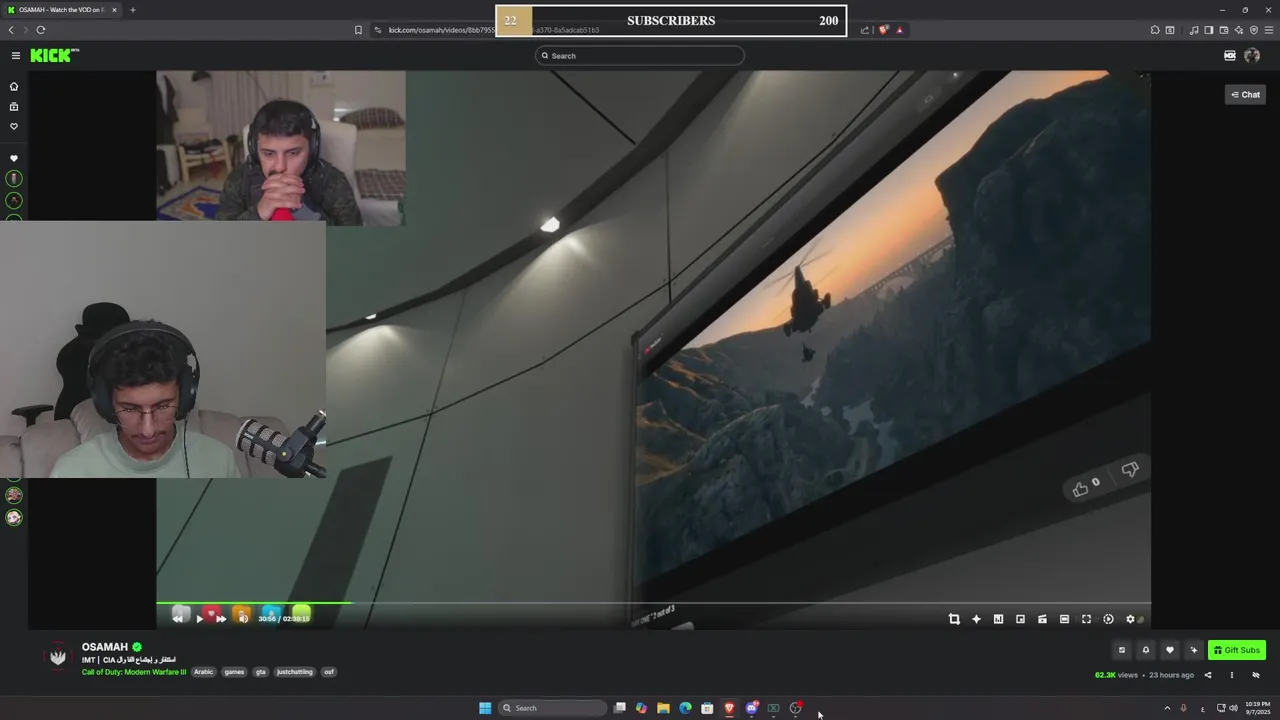Open the Kick hamburger menu

(15, 56)
